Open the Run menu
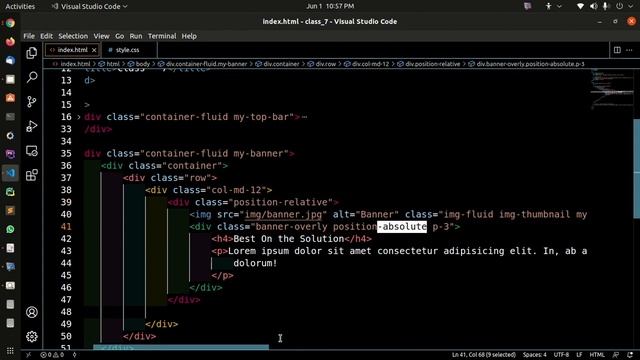640x360 pixels. (136, 36)
